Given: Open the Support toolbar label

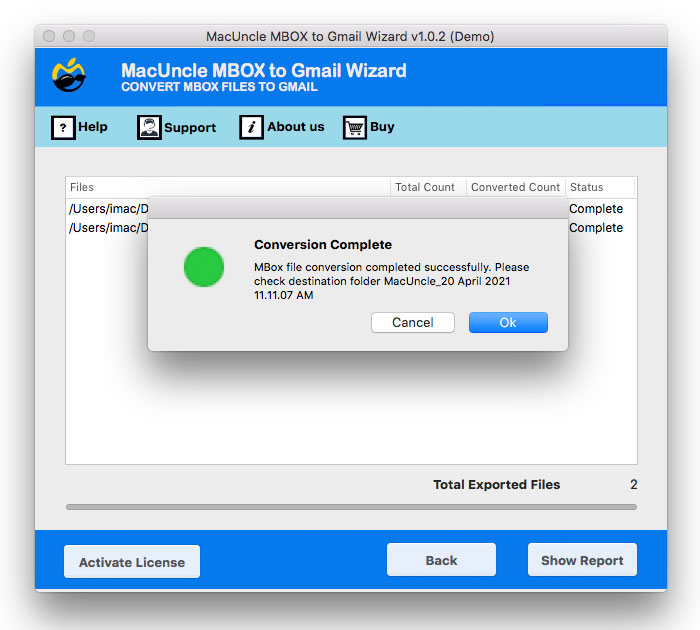Looking at the screenshot, I should point(190,128).
